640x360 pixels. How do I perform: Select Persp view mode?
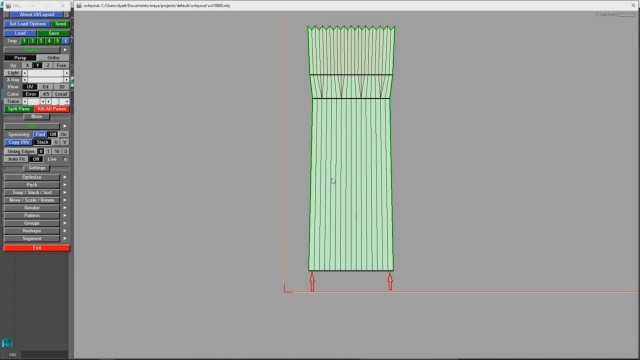point(20,58)
